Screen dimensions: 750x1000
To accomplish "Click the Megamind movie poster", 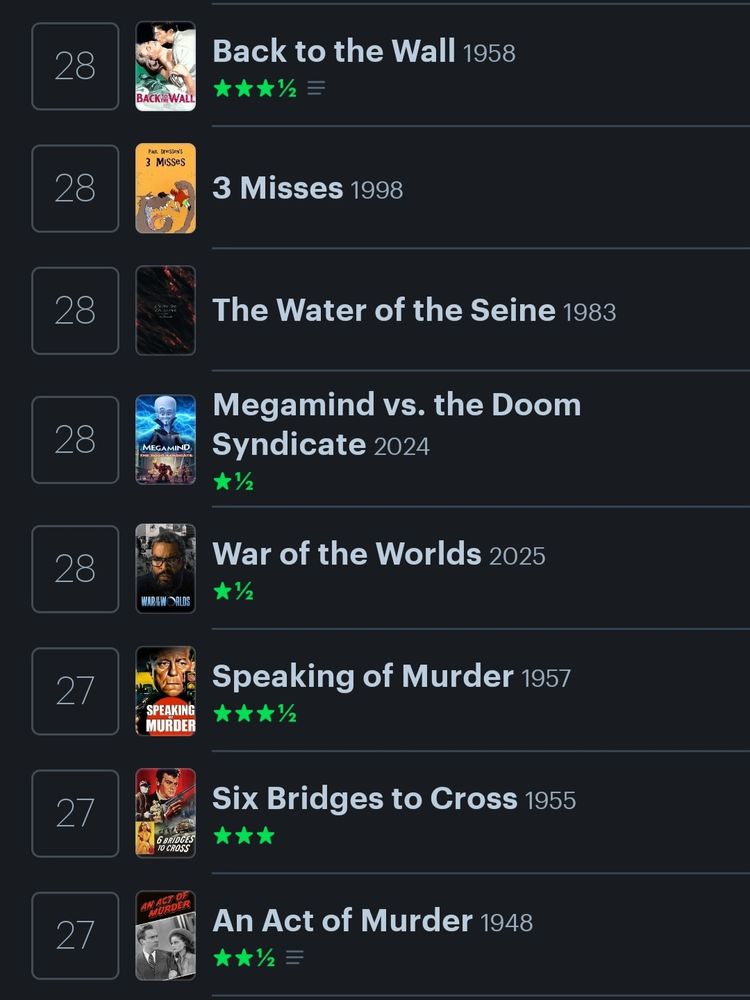I will pos(165,440).
